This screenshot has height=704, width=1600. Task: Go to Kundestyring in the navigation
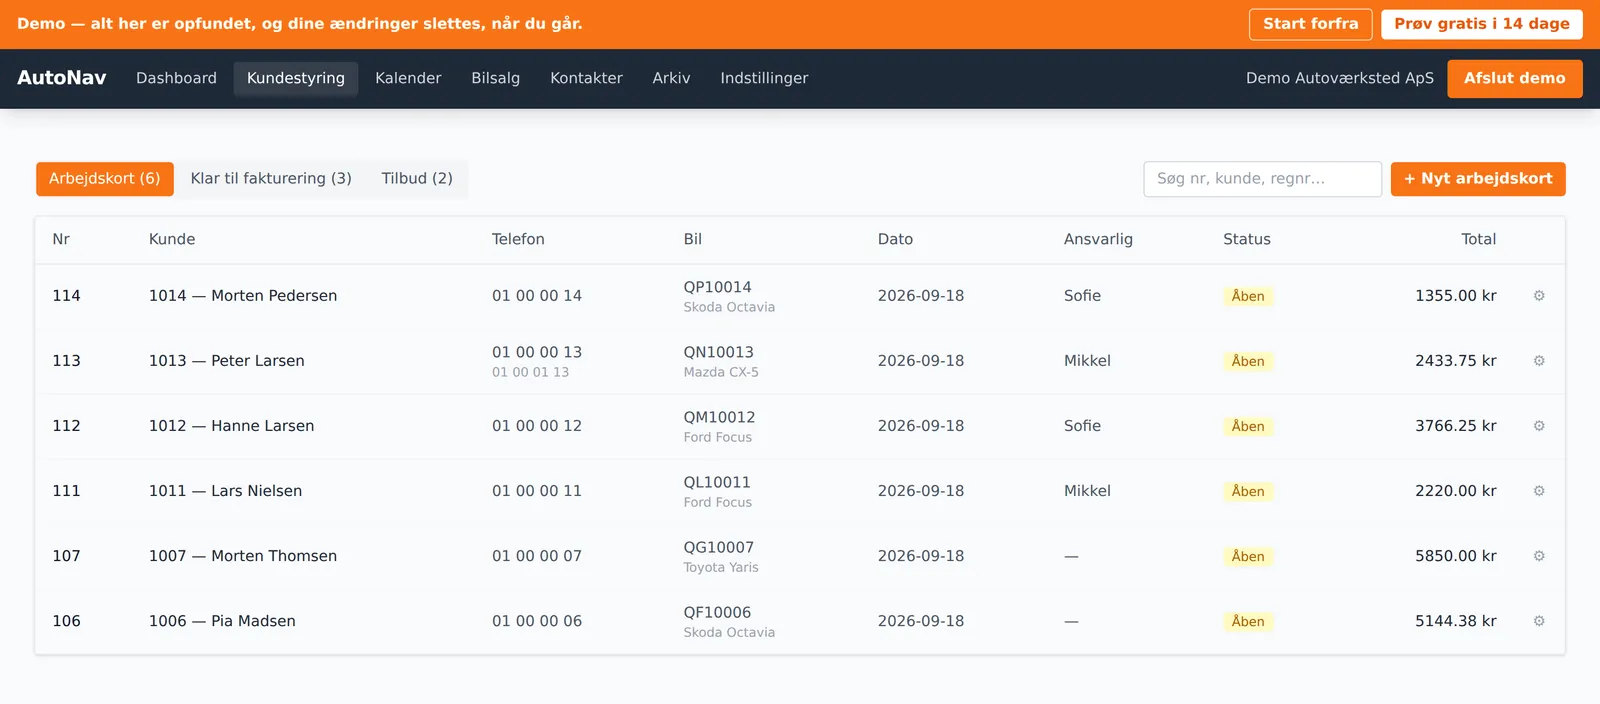tap(296, 78)
